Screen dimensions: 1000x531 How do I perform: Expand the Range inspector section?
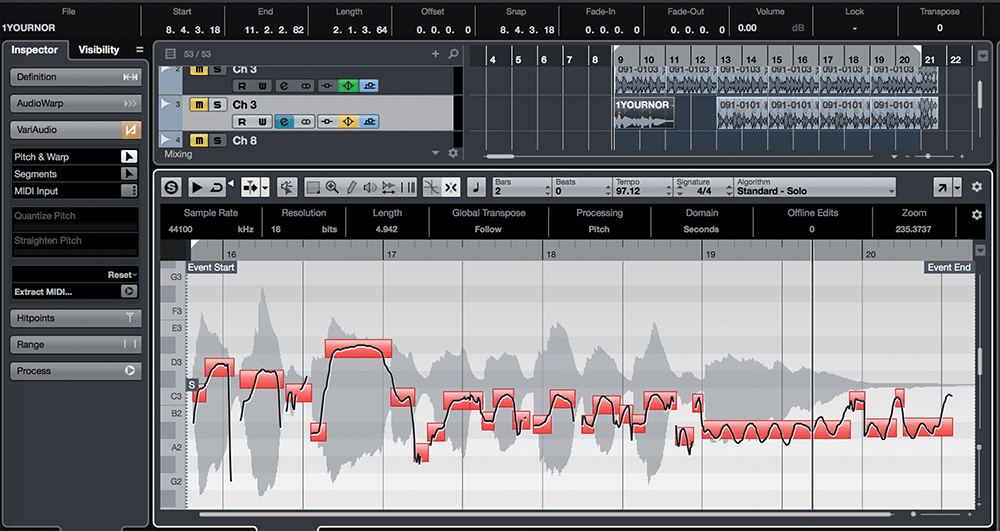click(x=76, y=345)
